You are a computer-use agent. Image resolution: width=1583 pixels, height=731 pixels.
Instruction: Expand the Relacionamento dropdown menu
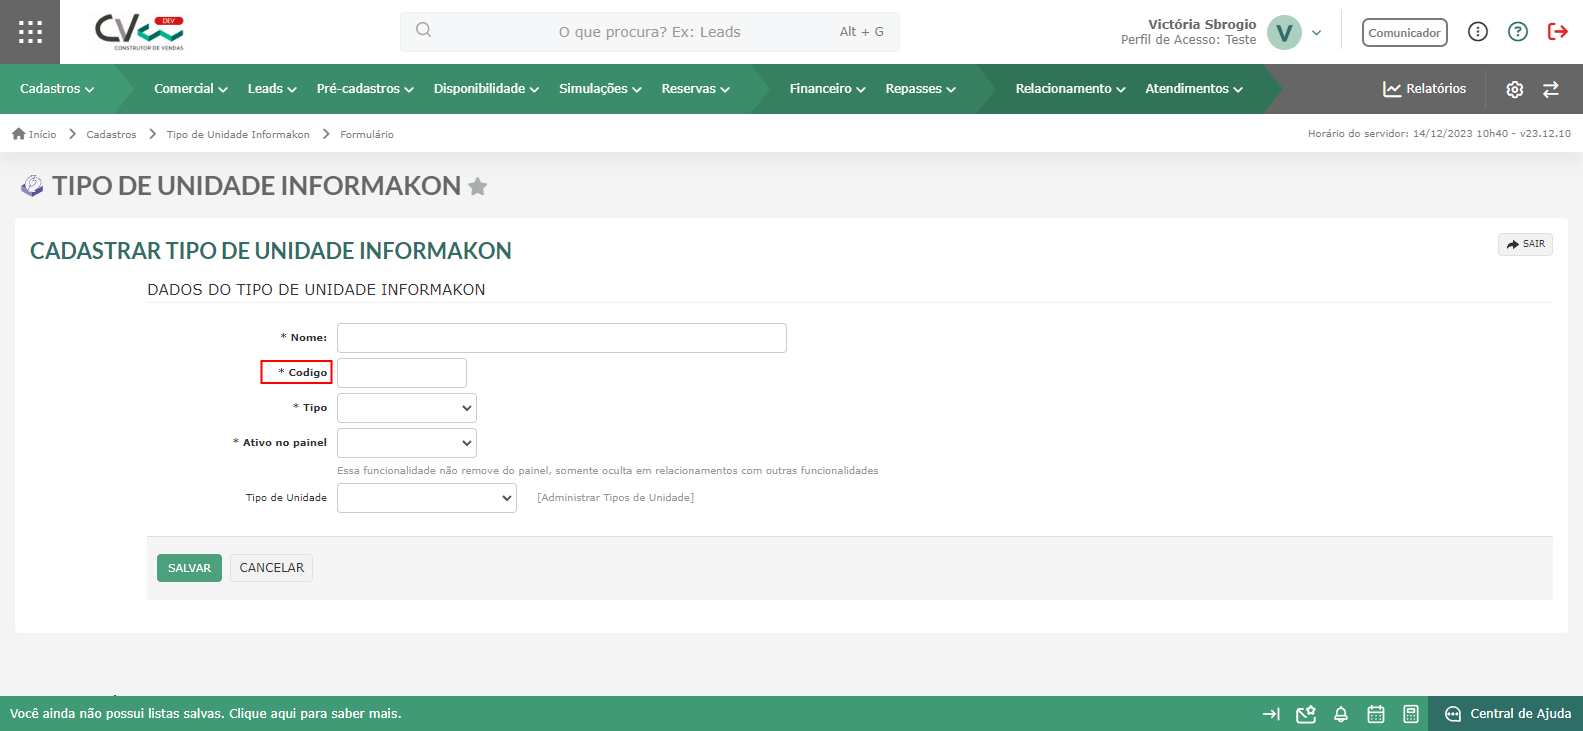[1070, 89]
